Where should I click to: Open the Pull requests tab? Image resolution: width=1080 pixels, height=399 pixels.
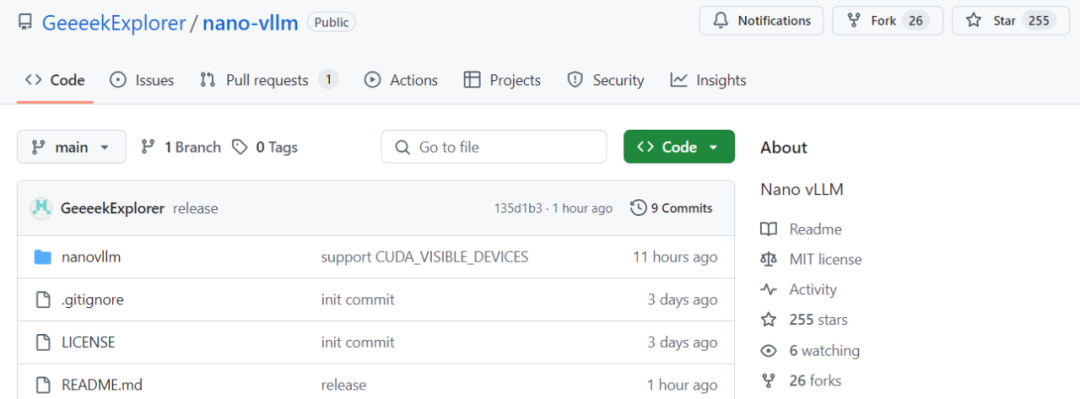(269, 80)
